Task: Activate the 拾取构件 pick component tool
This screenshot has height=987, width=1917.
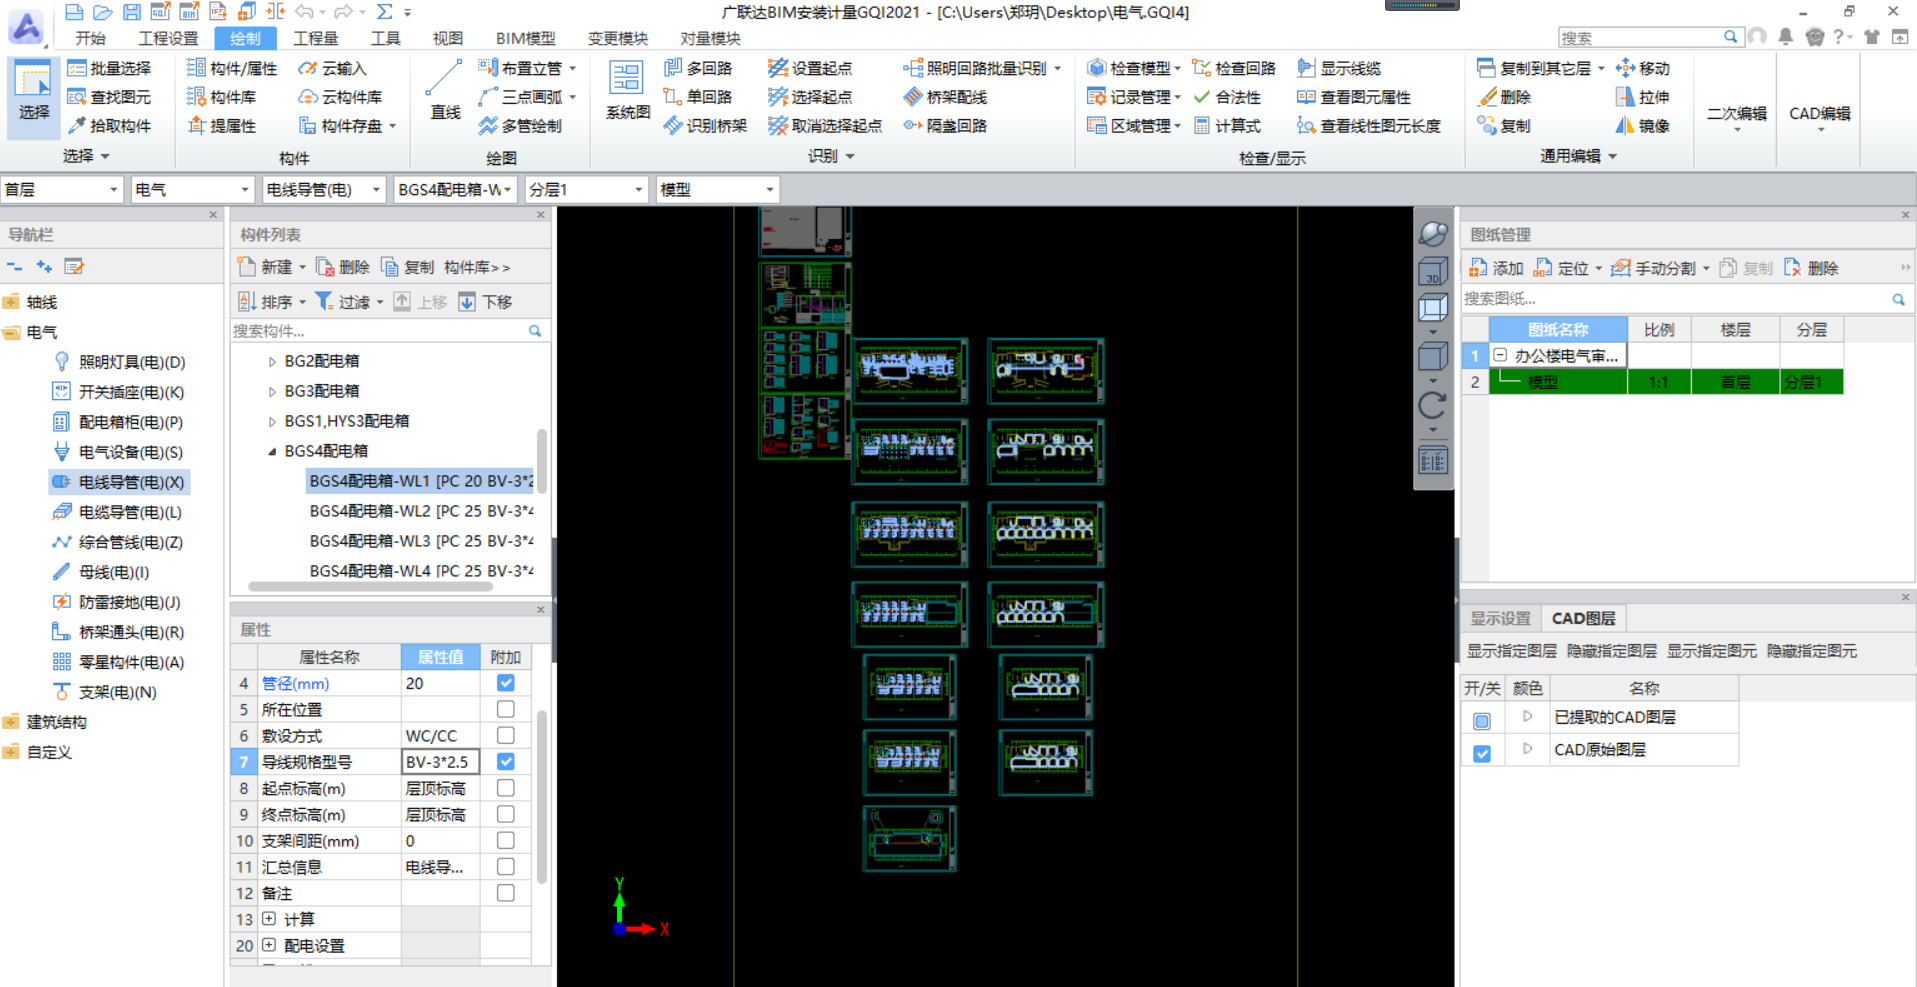Action: click(x=109, y=126)
